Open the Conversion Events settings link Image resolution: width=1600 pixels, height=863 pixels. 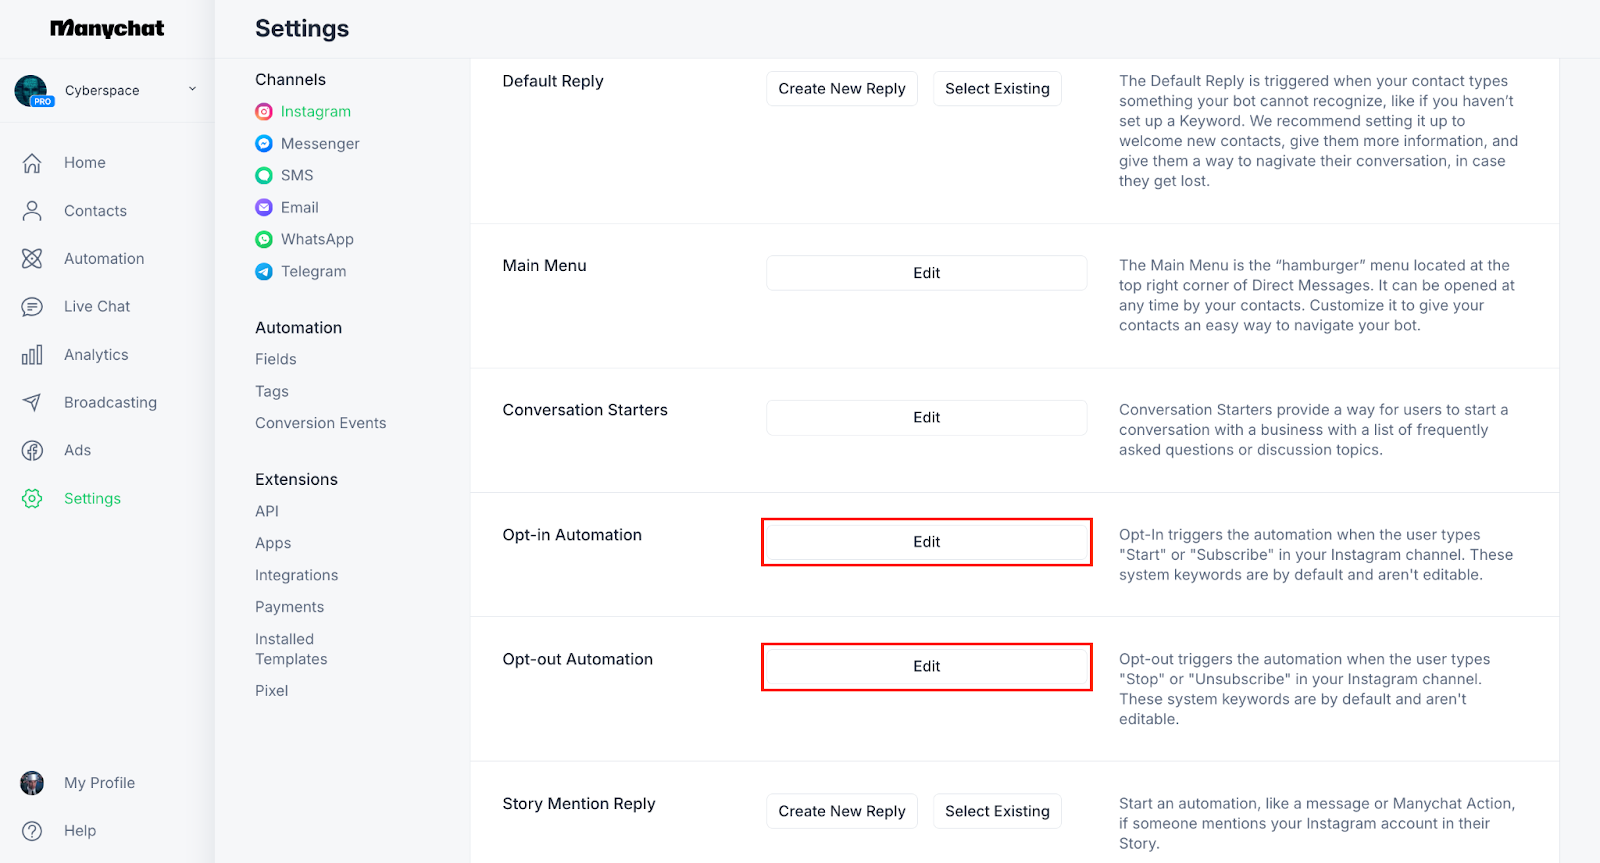(320, 423)
